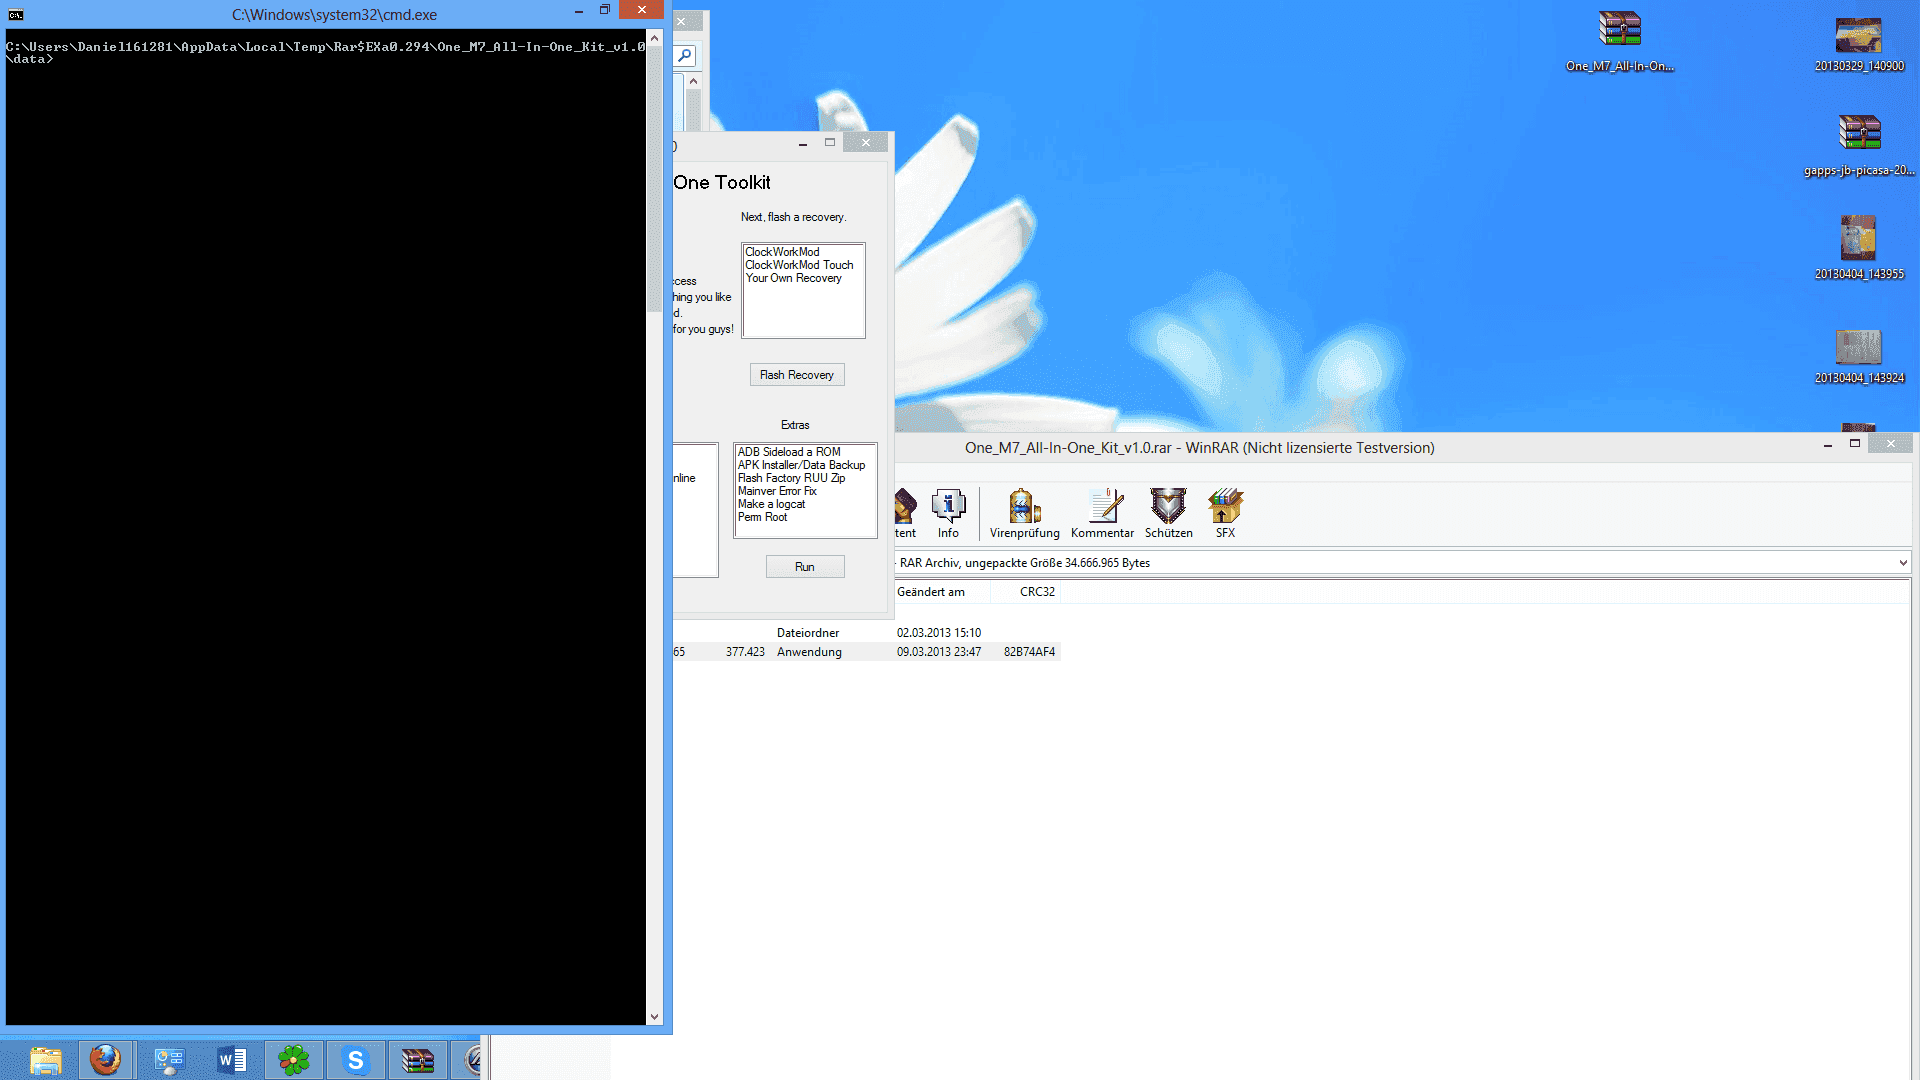1920x1080 pixels.
Task: Open the WinRAR archive path dropdown arrow
Action: pyautogui.click(x=1902, y=563)
